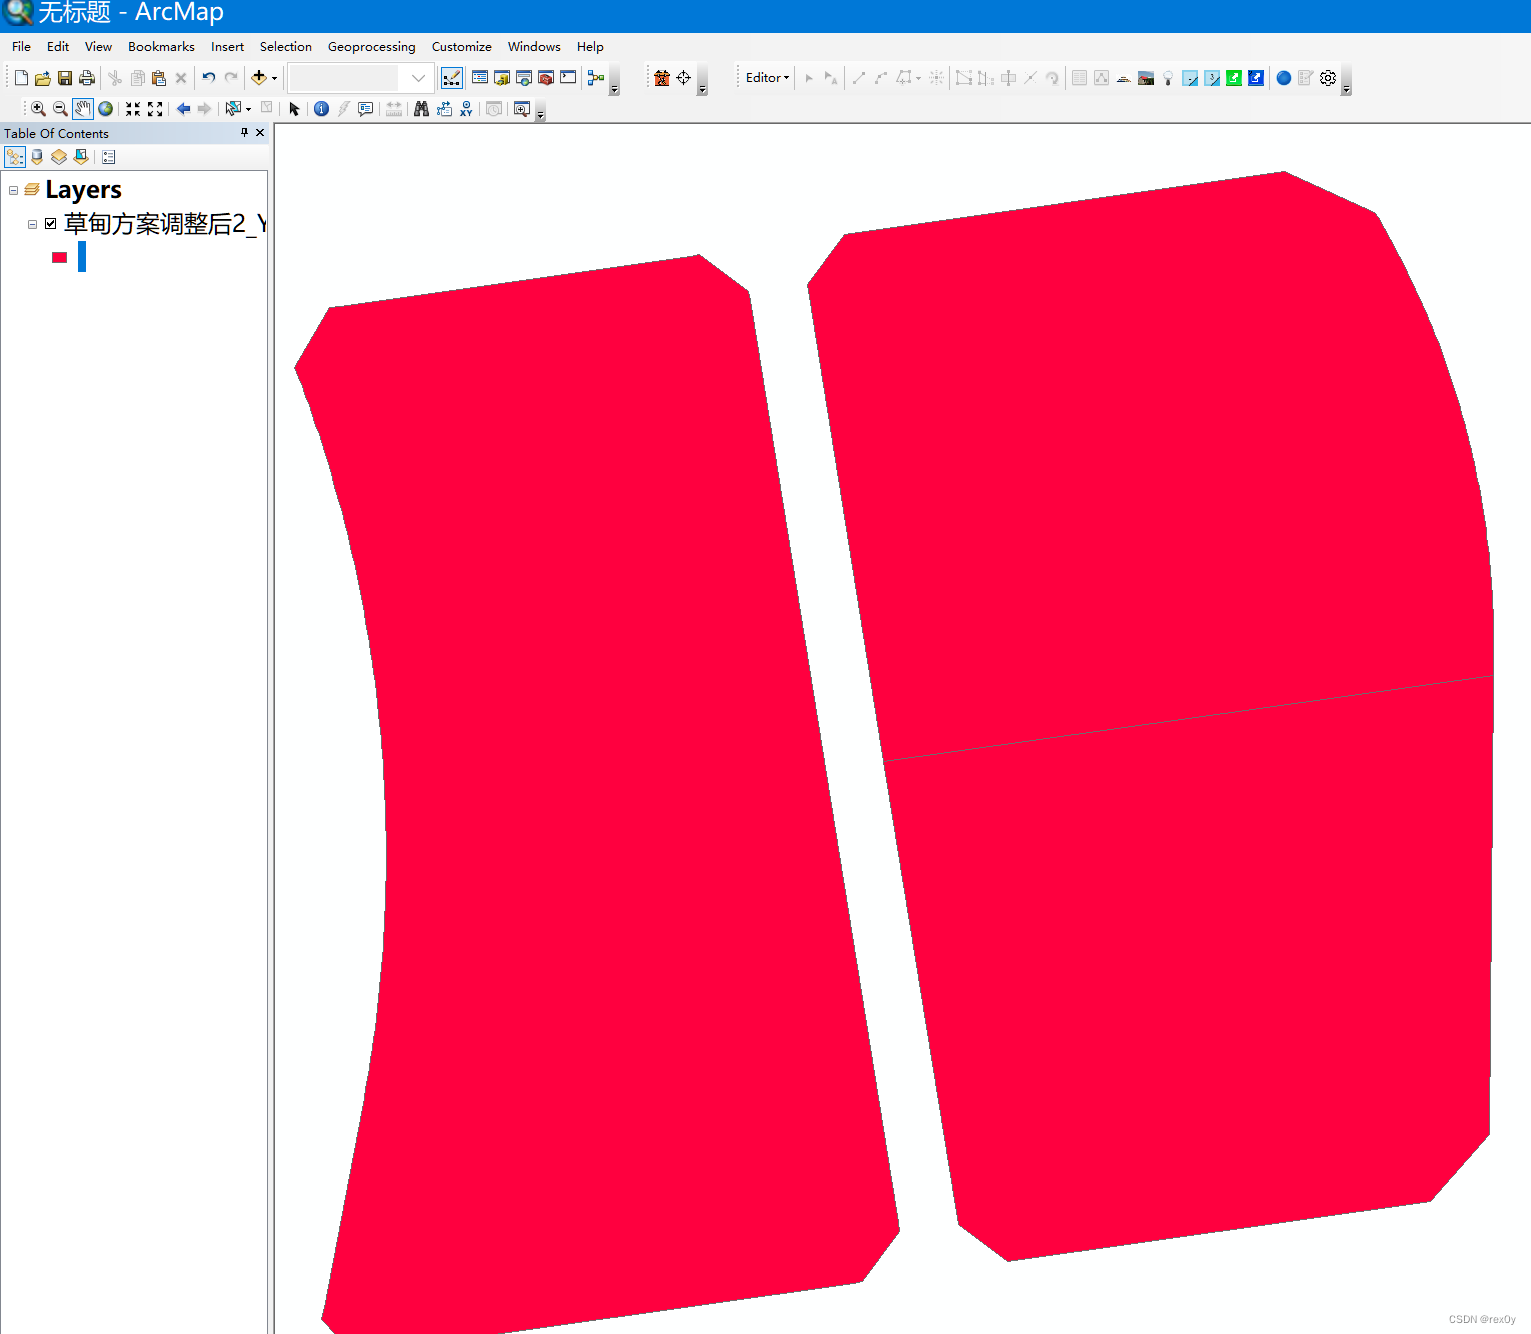
Task: Open the Windows menu
Action: pyautogui.click(x=534, y=47)
